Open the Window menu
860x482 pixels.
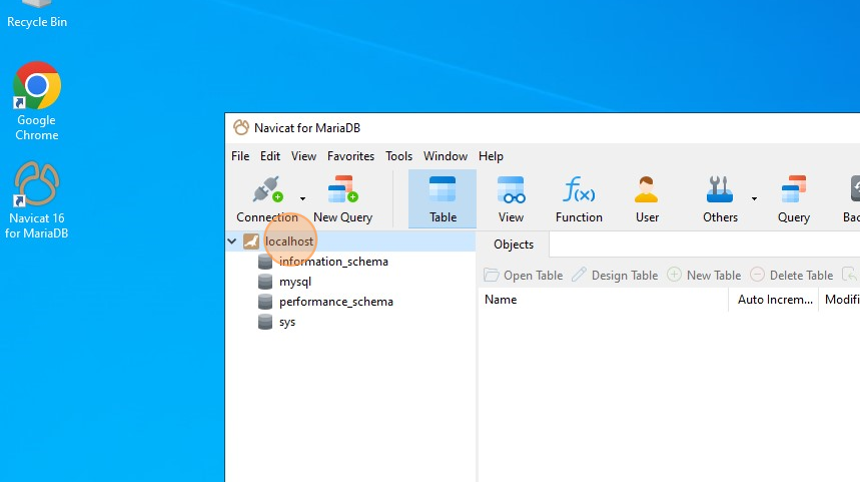(x=445, y=156)
